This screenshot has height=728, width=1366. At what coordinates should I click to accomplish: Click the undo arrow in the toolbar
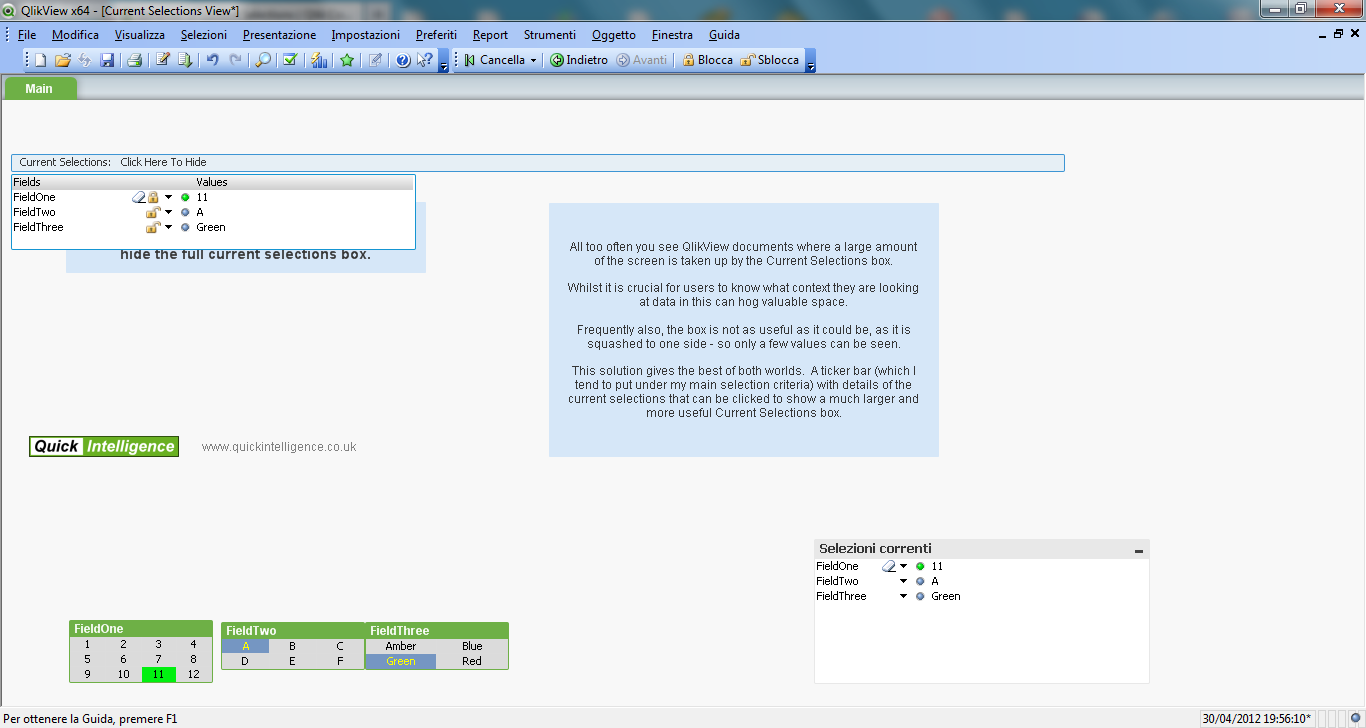point(212,60)
